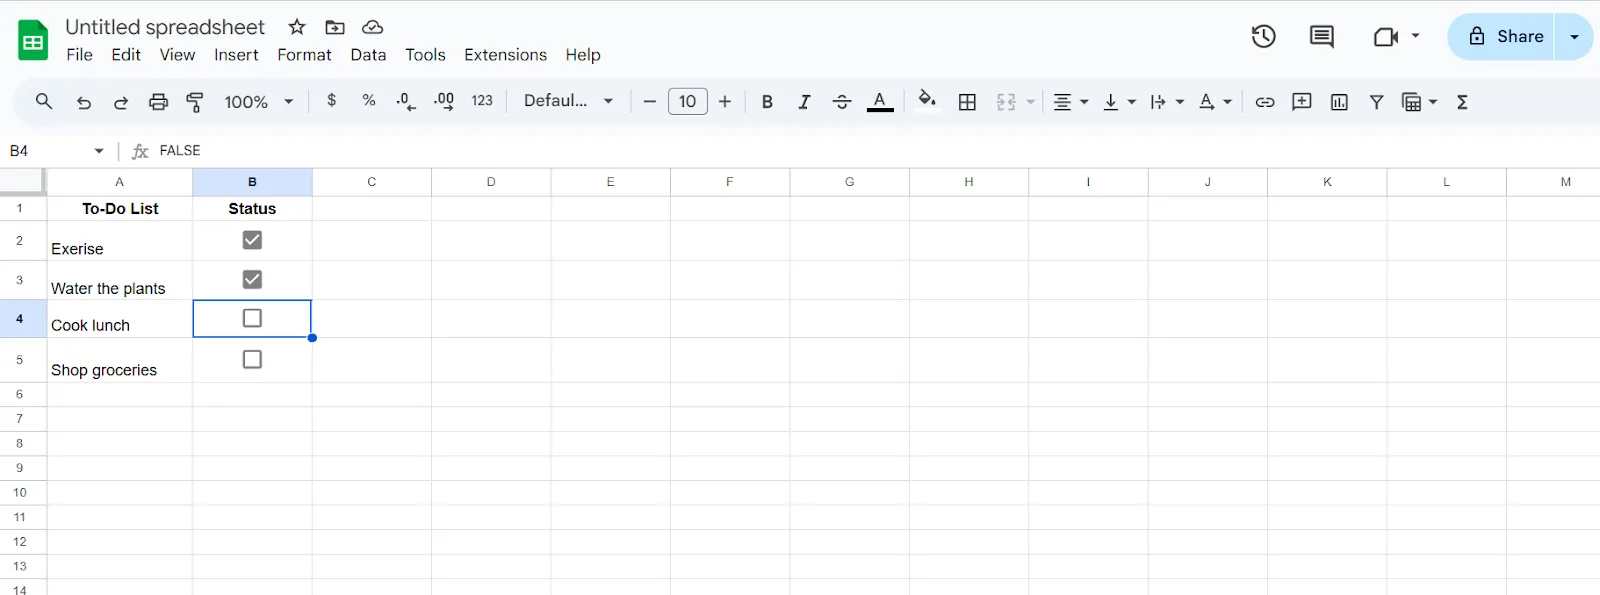Open the Data menu
Screen dimensions: 1600x595
(x=368, y=55)
